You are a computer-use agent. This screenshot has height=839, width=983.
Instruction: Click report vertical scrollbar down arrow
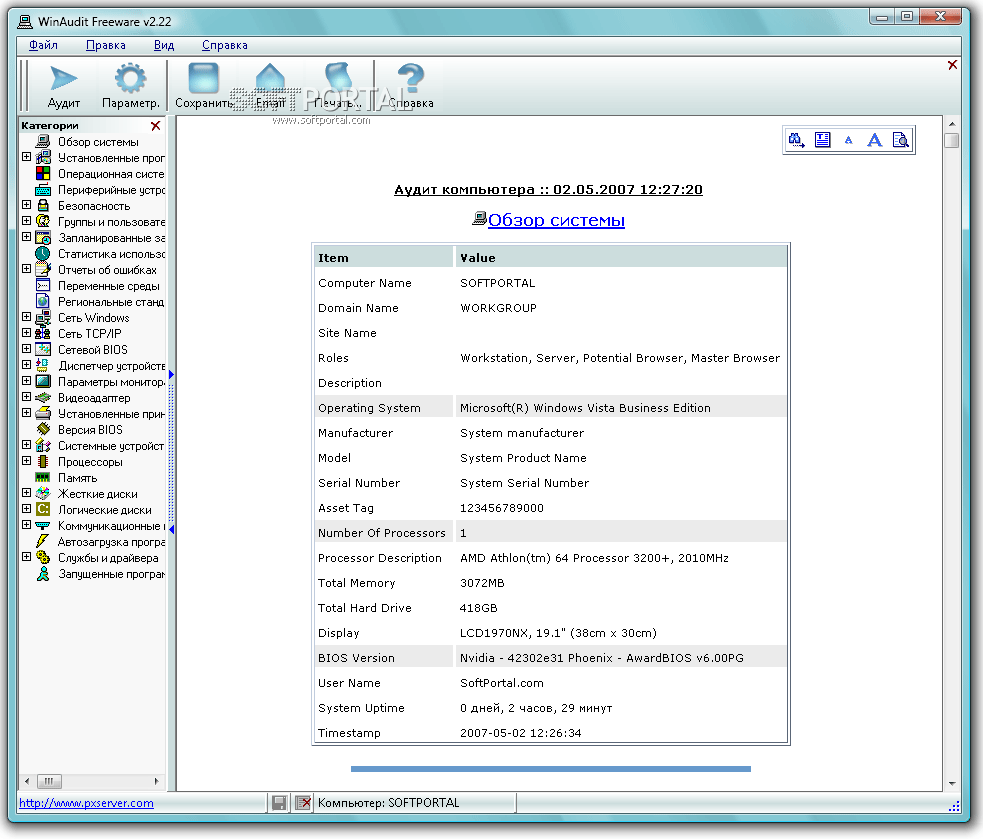point(952,784)
